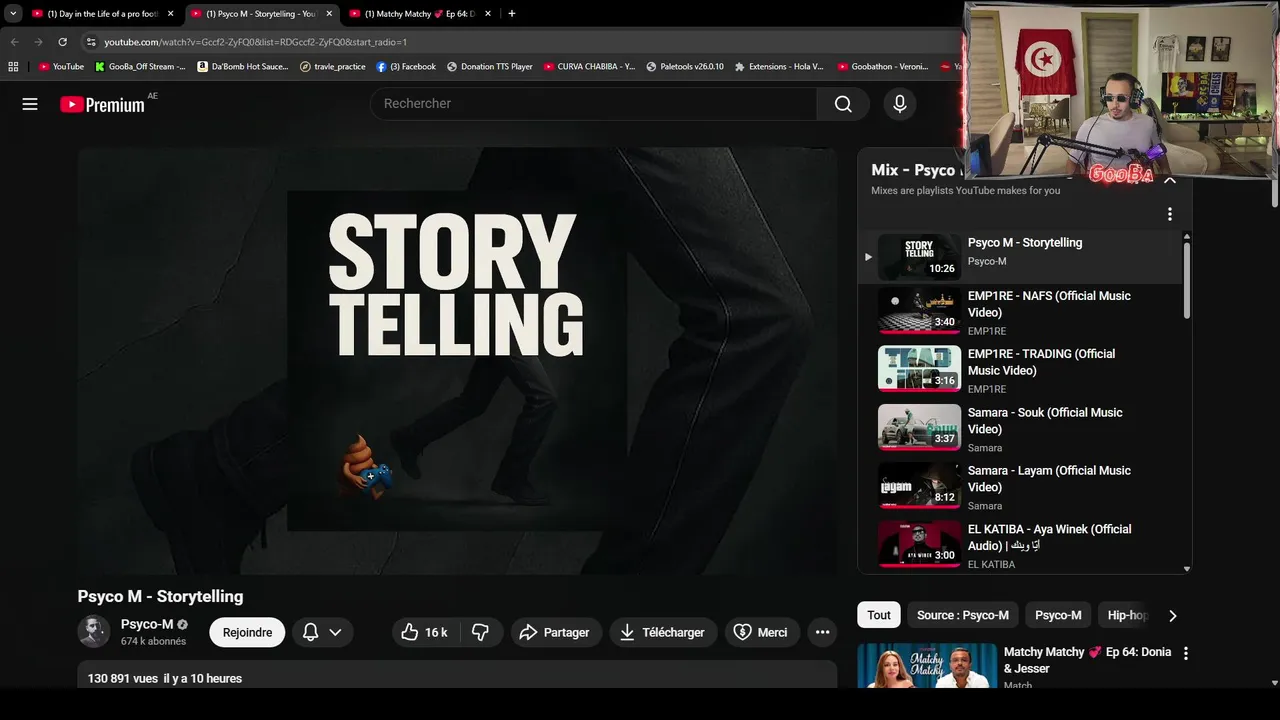This screenshot has width=1280, height=720.
Task: Click the Télécharger download button
Action: (662, 632)
